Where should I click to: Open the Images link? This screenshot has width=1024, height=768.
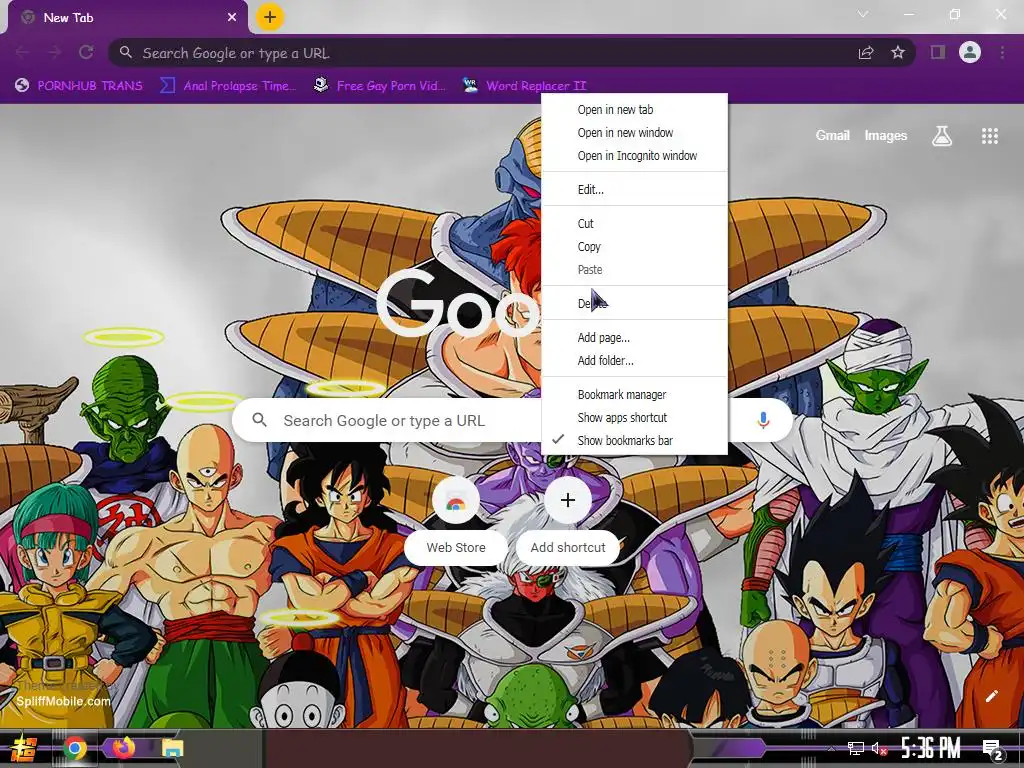pos(886,135)
